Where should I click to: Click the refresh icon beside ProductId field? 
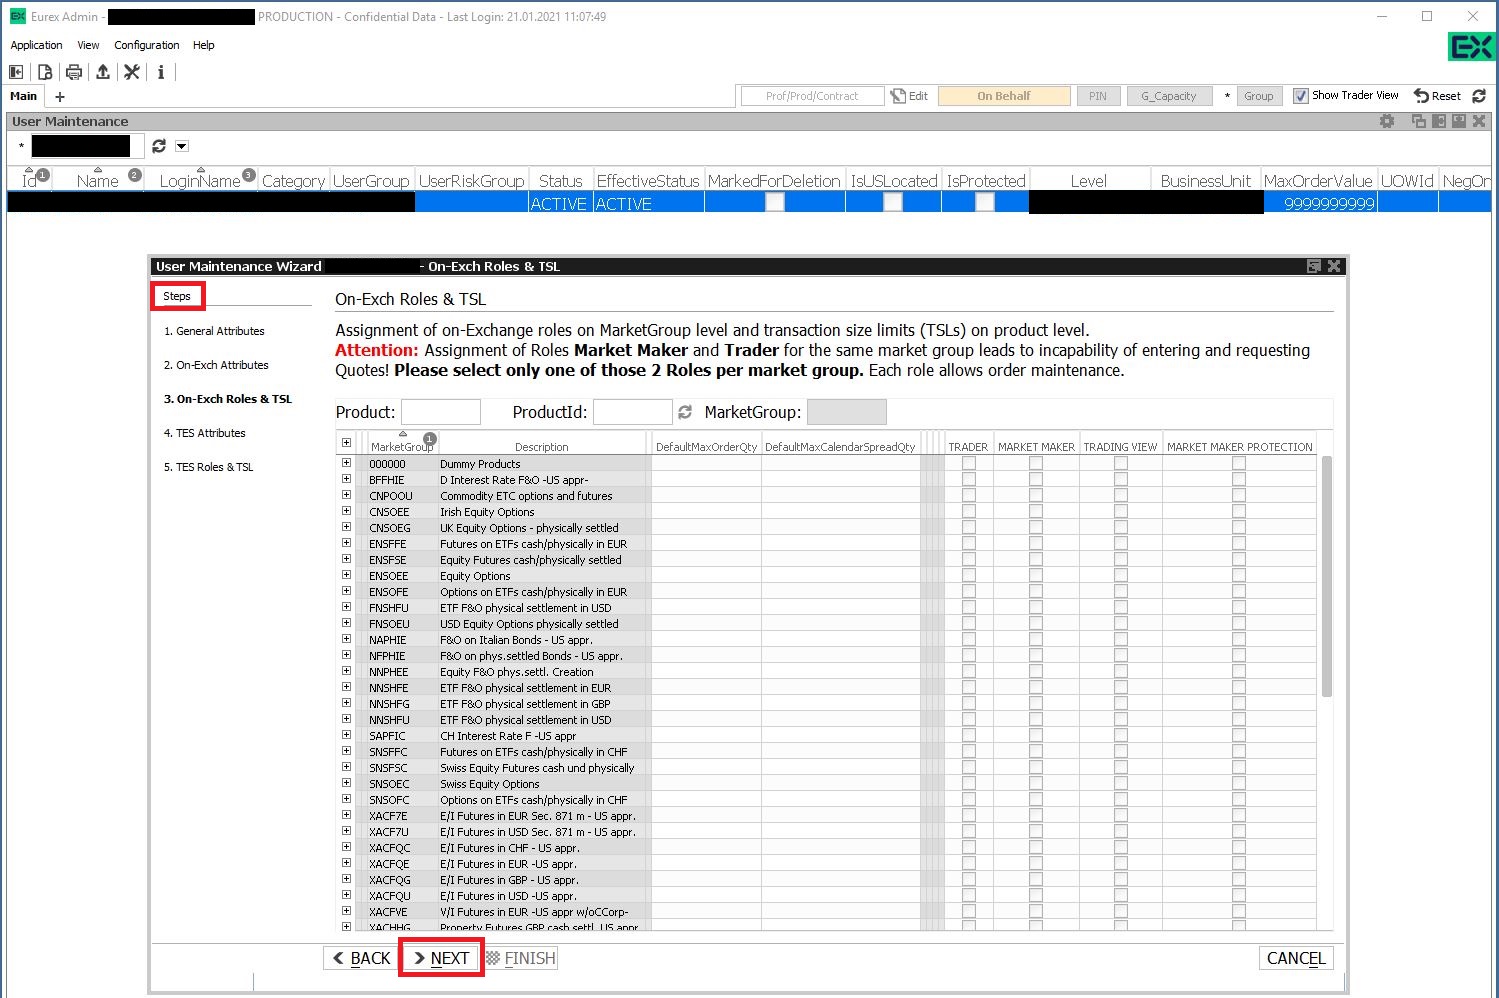[x=685, y=412]
